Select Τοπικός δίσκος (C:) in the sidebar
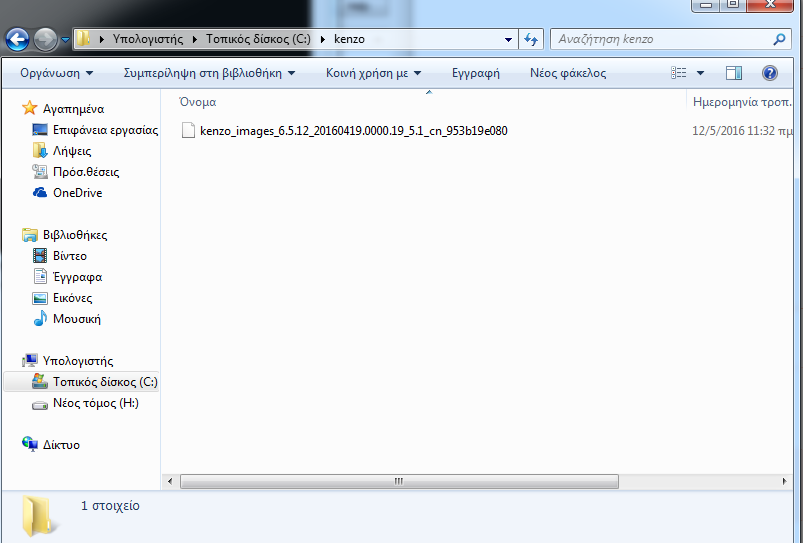803x543 pixels. (105, 382)
